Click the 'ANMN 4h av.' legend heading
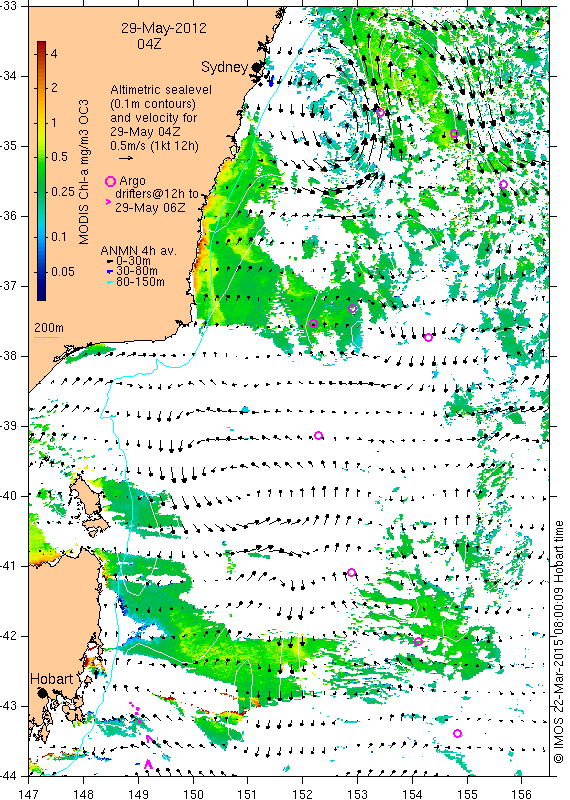This screenshot has height=800, width=570. pyautogui.click(x=138, y=251)
